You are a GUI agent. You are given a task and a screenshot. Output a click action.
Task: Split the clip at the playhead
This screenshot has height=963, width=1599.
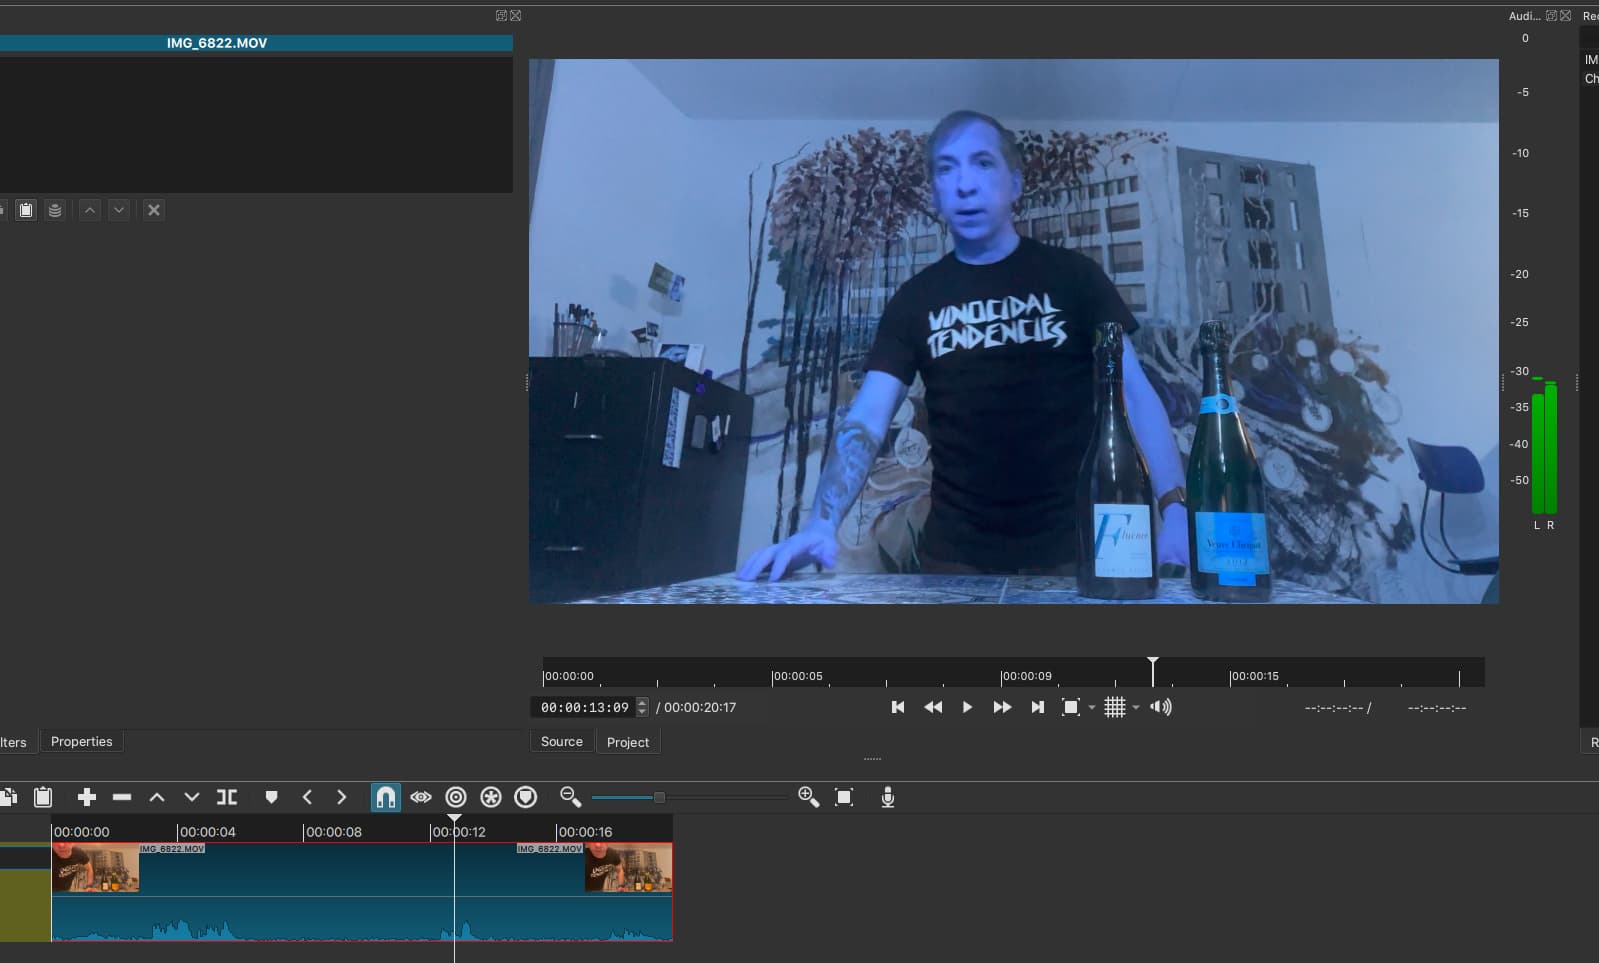point(227,797)
